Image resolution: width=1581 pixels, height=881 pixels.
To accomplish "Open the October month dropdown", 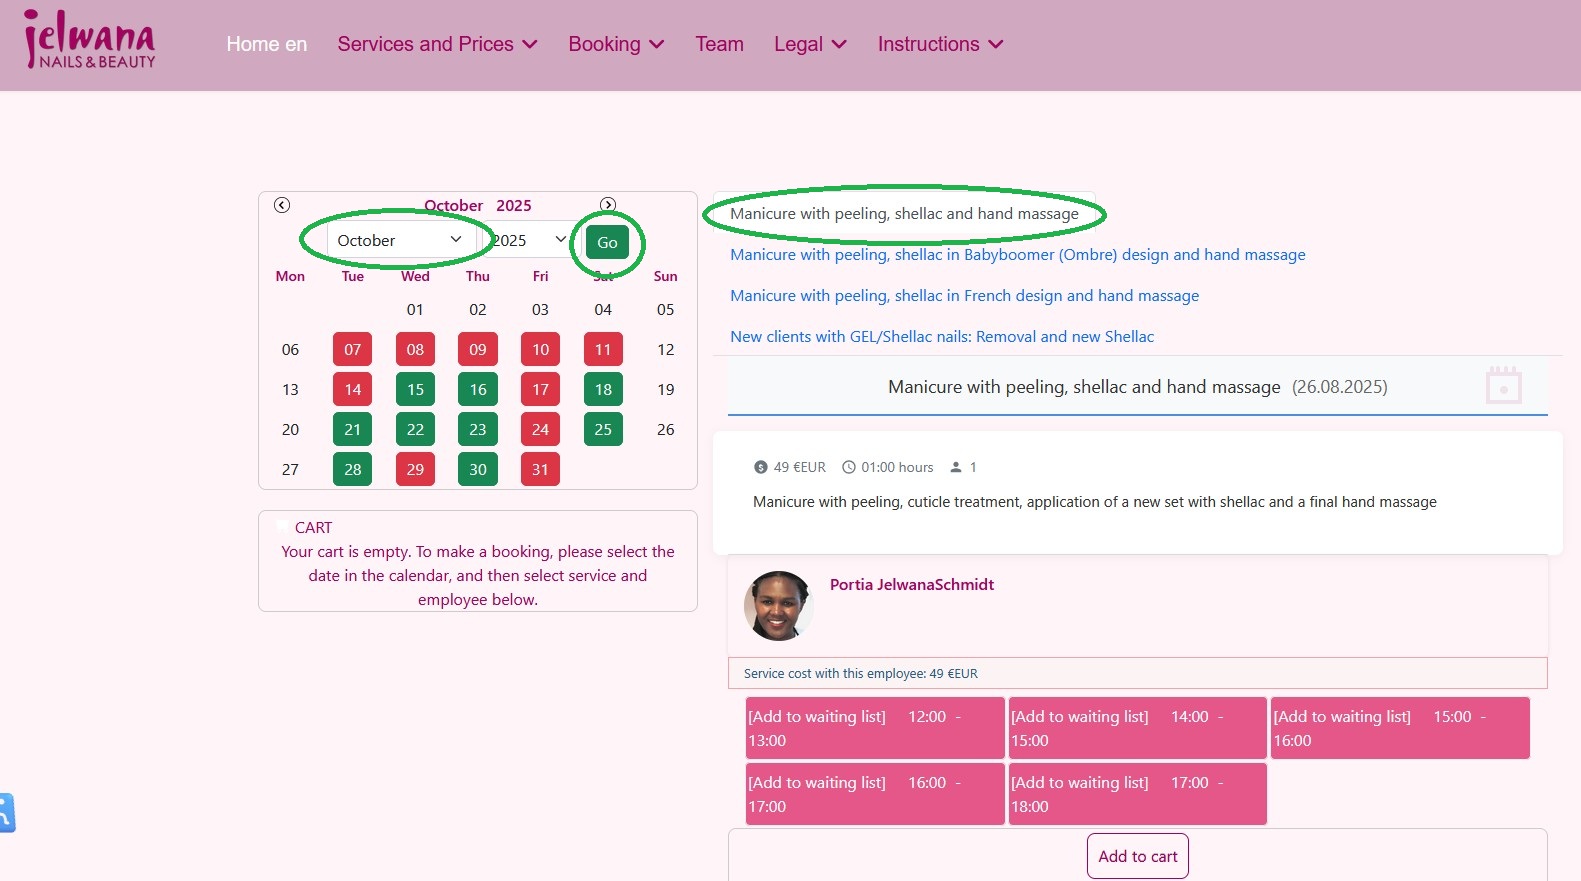I will pos(398,240).
